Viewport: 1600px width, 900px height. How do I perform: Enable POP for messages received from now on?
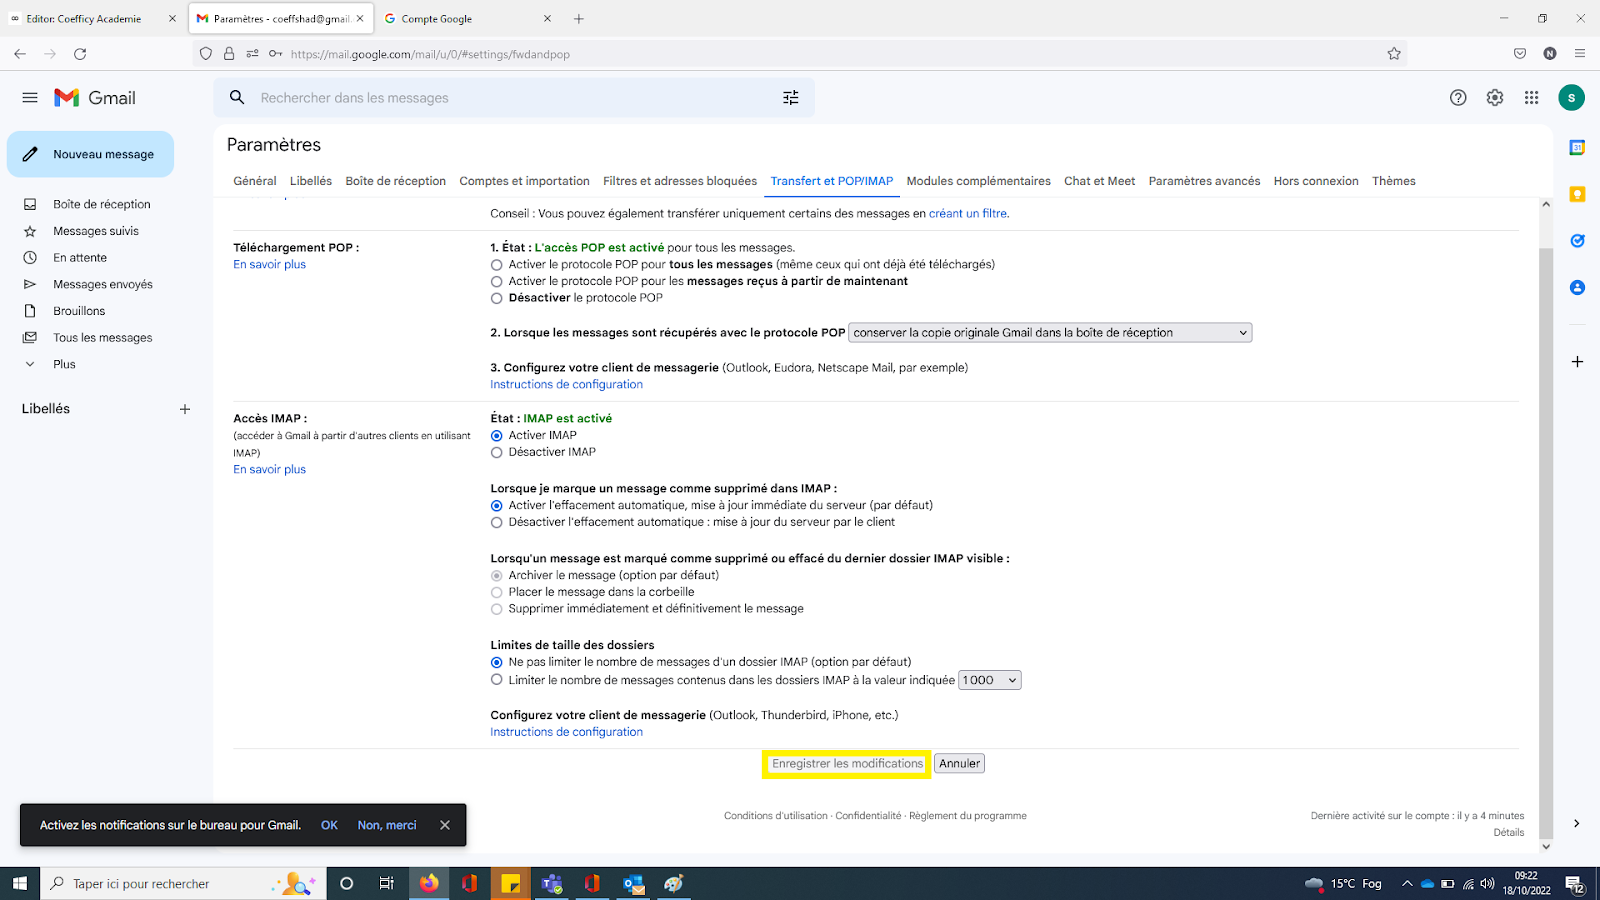(497, 282)
